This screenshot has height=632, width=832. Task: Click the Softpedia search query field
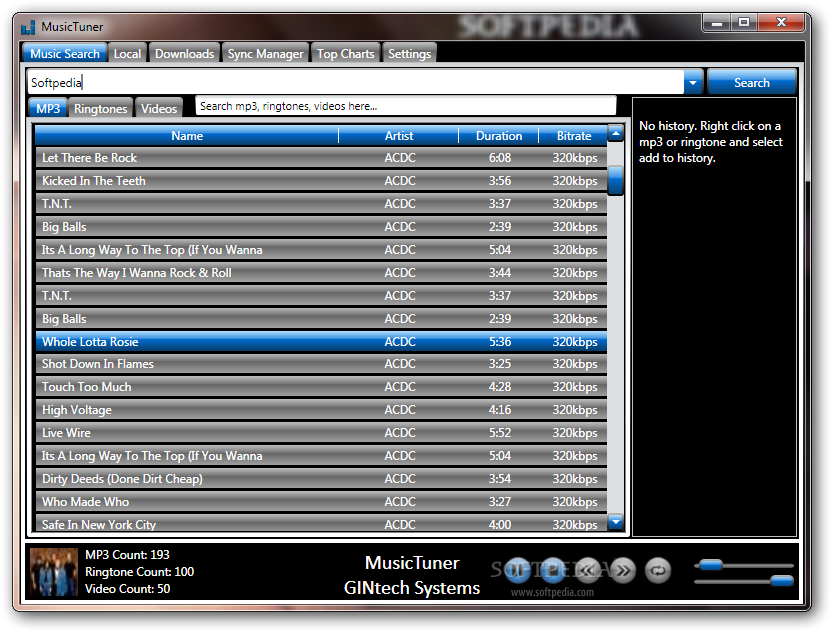click(x=356, y=83)
